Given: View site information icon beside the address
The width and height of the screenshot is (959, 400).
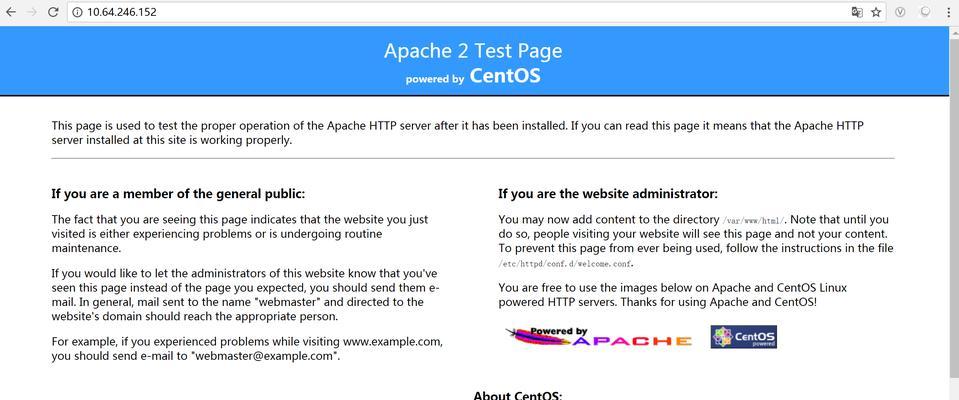Looking at the screenshot, I should (x=77, y=12).
